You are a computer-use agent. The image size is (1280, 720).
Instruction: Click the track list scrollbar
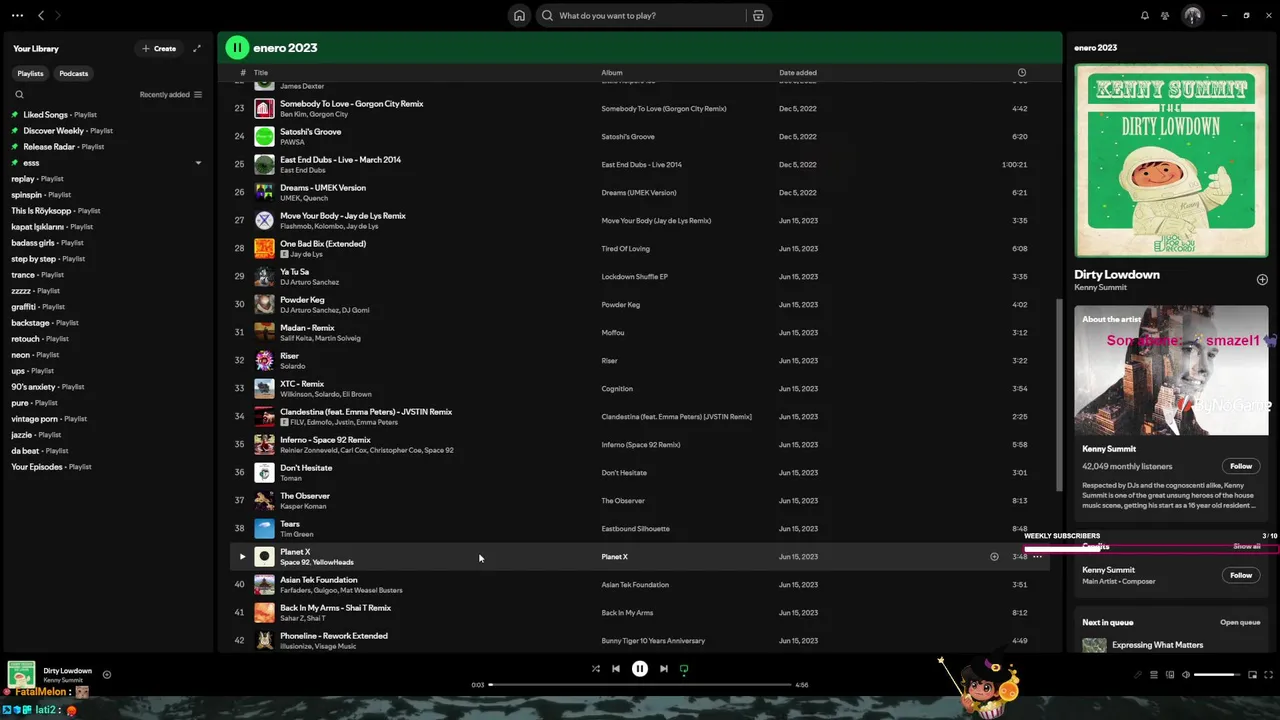(x=1059, y=395)
